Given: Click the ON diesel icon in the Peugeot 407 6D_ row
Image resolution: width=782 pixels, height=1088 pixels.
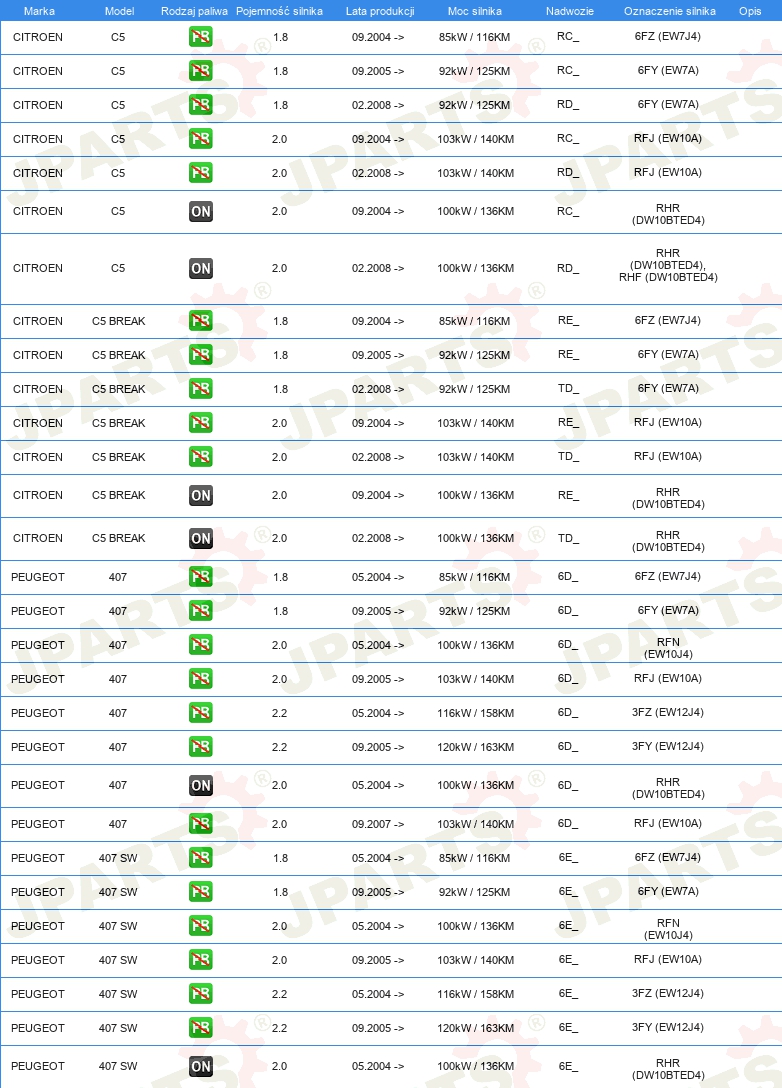Looking at the screenshot, I should pos(201,785).
